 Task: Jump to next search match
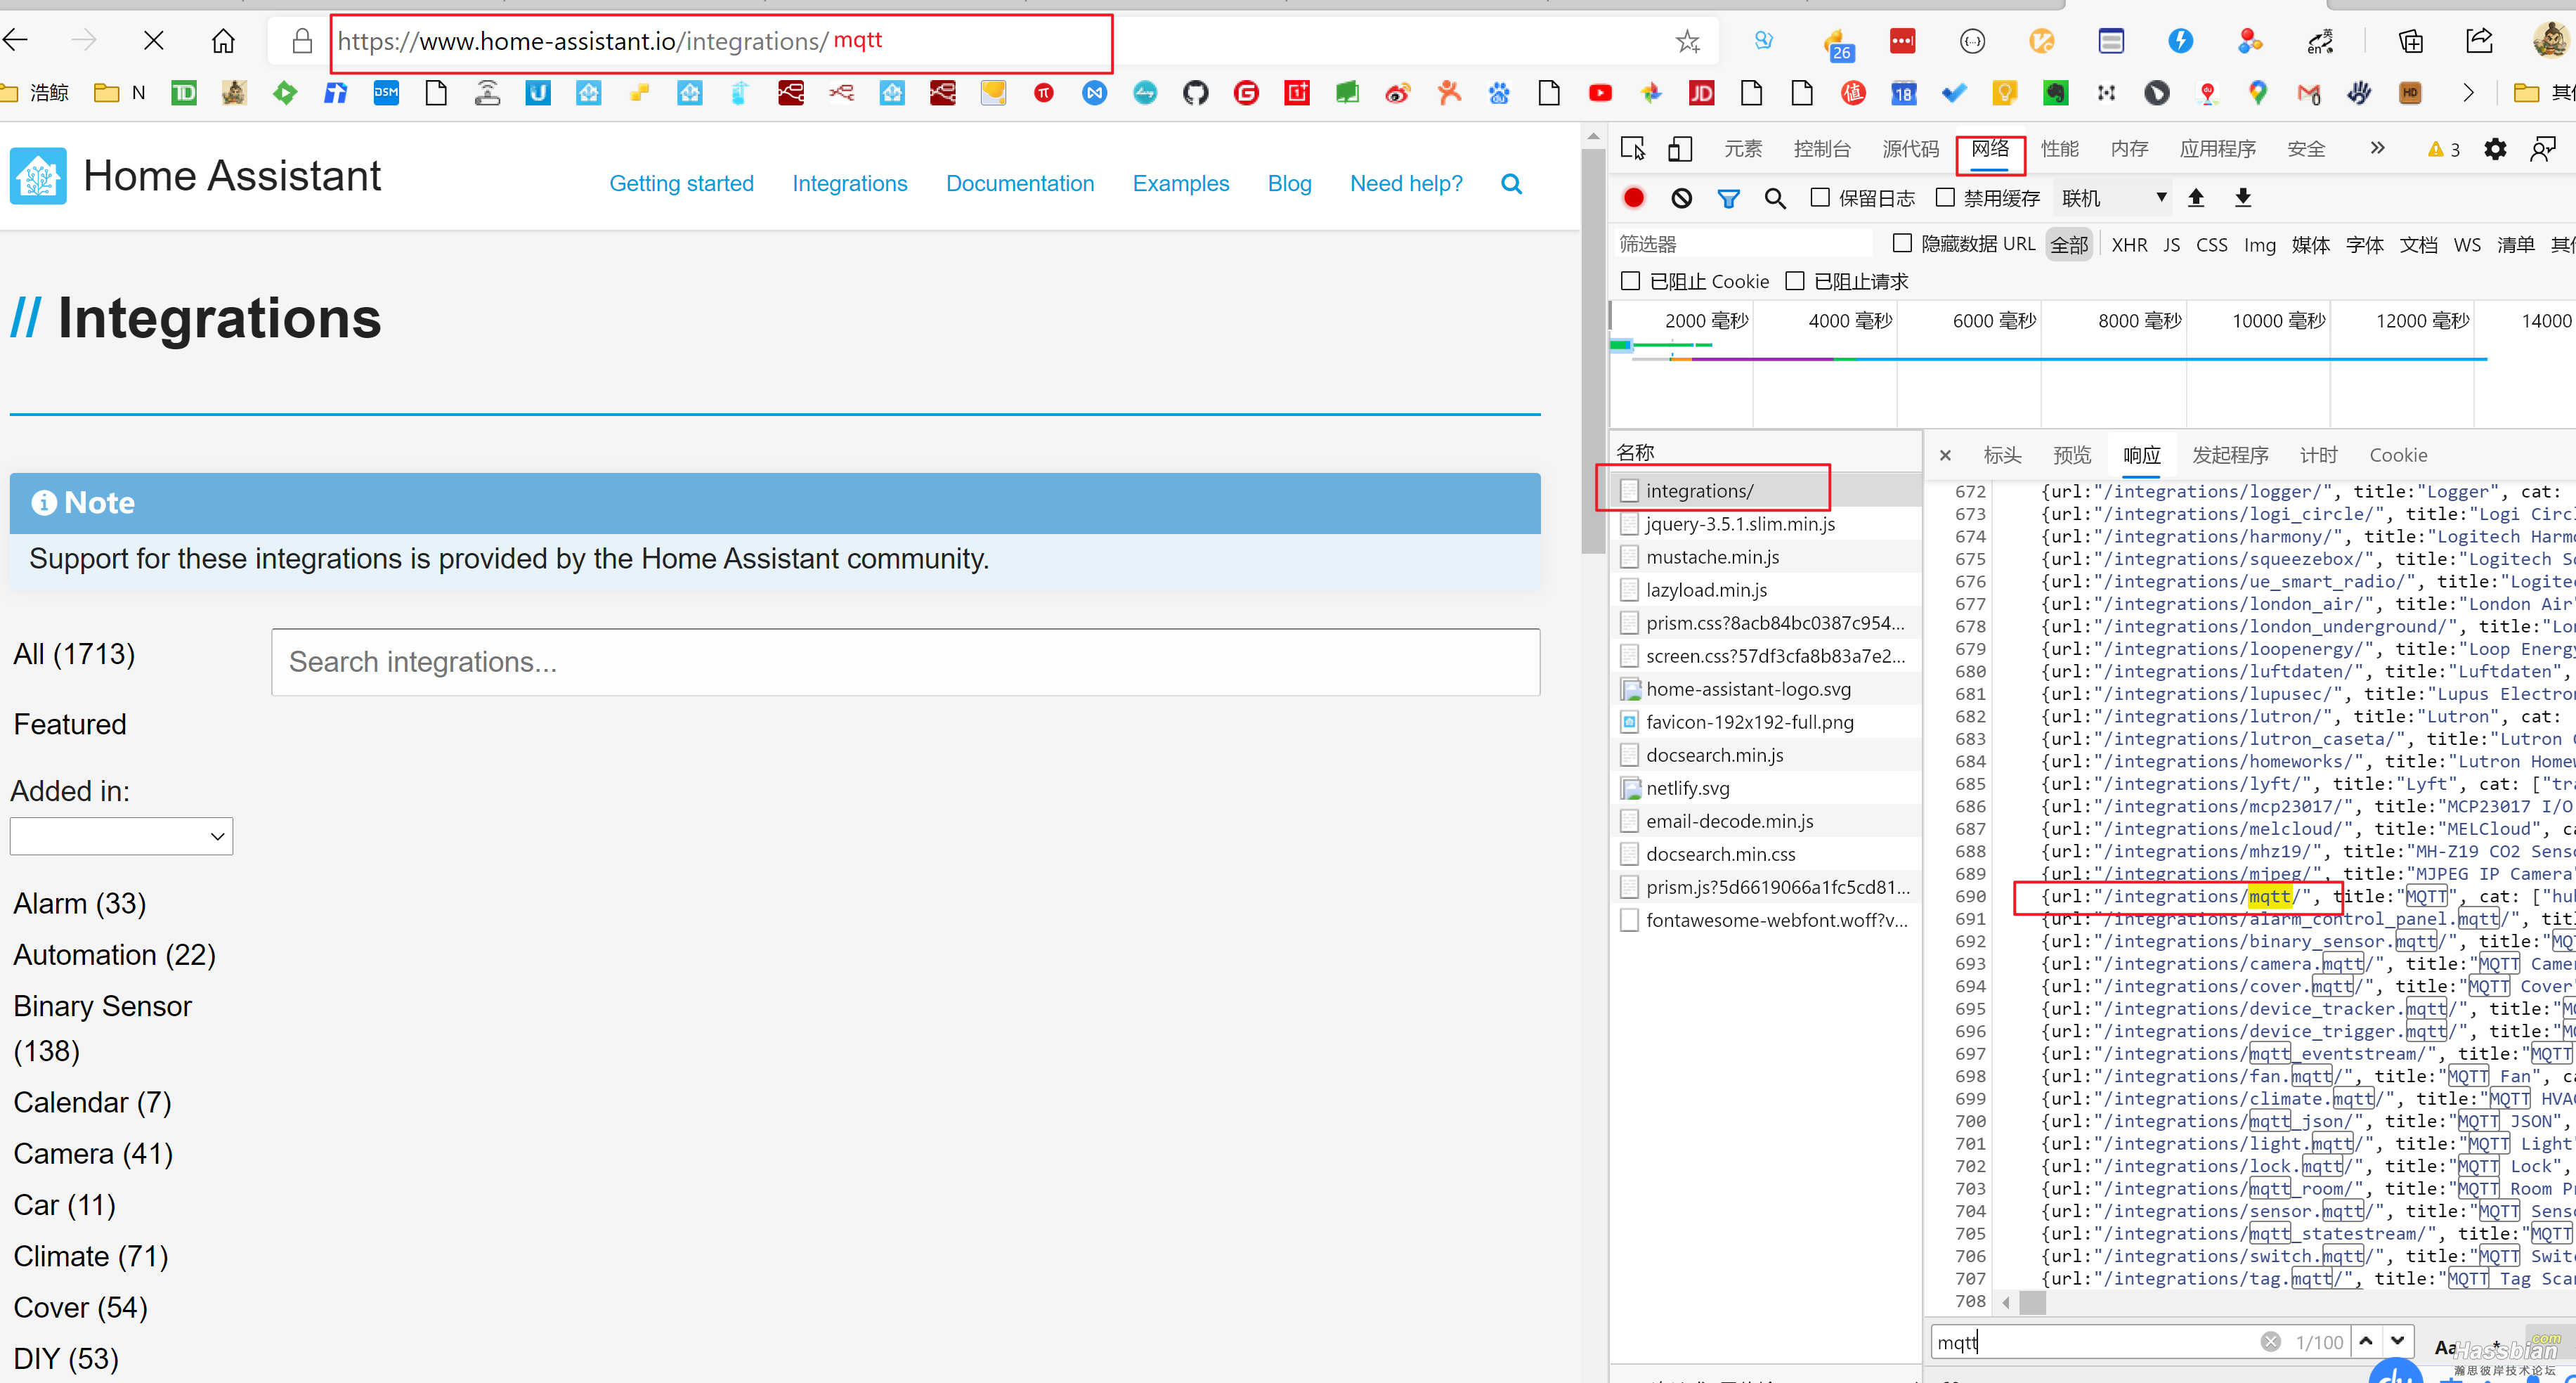2398,1341
